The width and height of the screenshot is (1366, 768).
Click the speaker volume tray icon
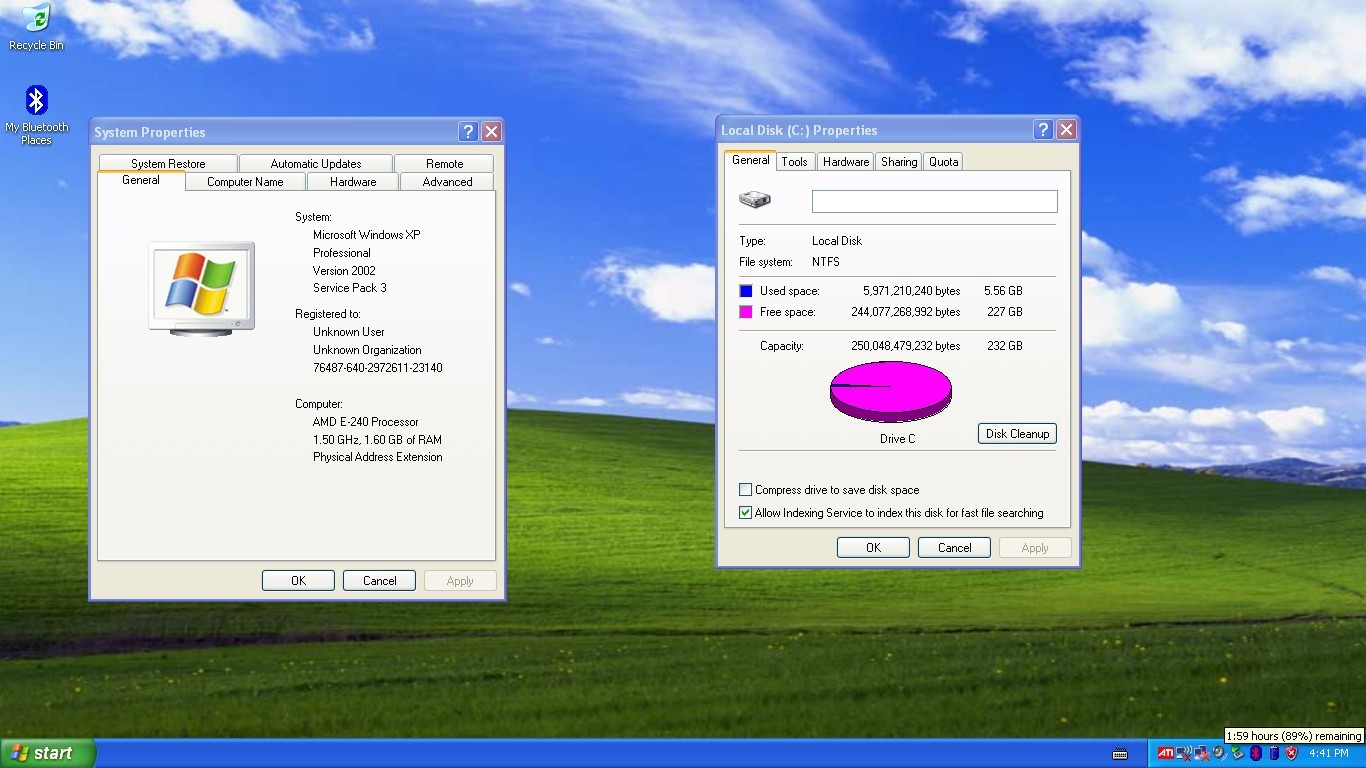click(x=1219, y=753)
